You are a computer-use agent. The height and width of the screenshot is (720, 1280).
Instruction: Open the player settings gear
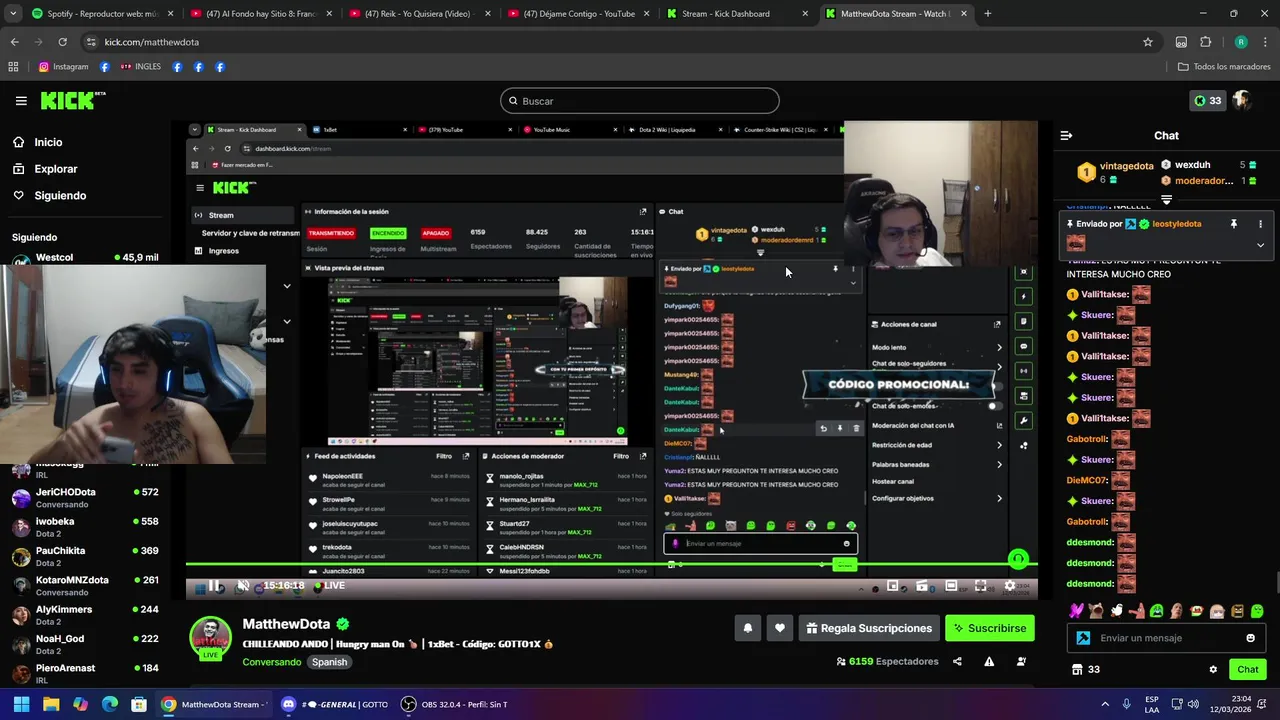pos(1010,586)
